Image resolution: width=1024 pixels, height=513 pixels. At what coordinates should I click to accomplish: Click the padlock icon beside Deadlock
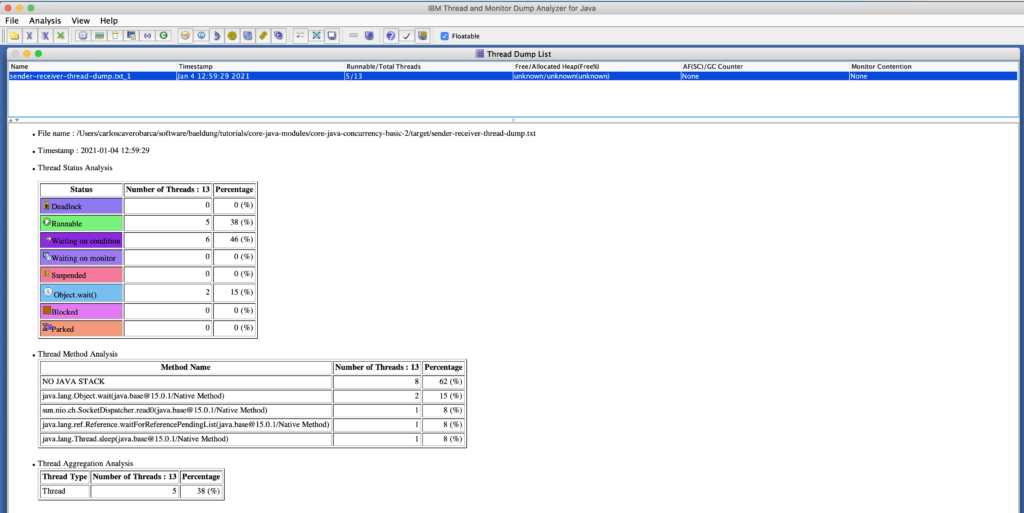[46, 205]
